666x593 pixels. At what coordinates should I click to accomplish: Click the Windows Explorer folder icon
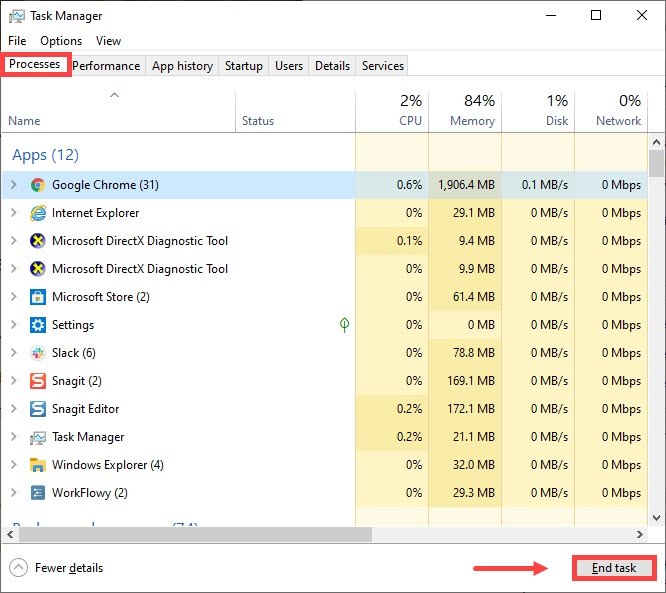[x=38, y=465]
